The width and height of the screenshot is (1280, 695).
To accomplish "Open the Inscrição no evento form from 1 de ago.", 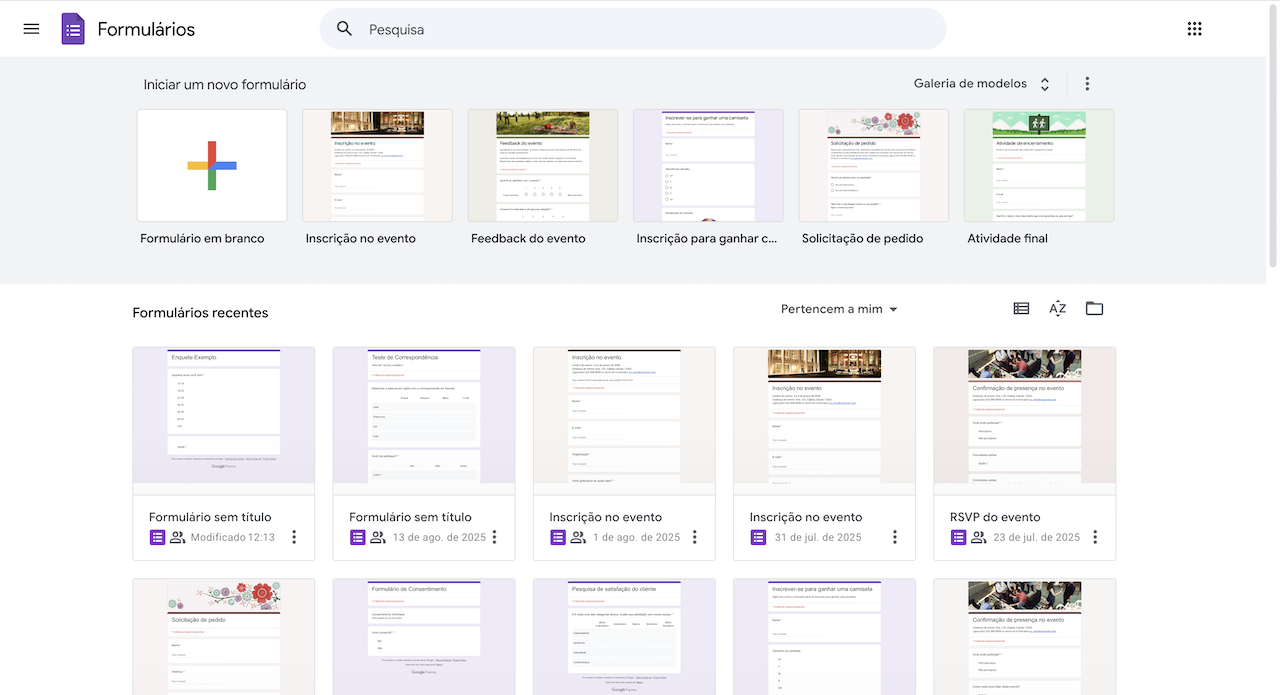I will [x=624, y=420].
